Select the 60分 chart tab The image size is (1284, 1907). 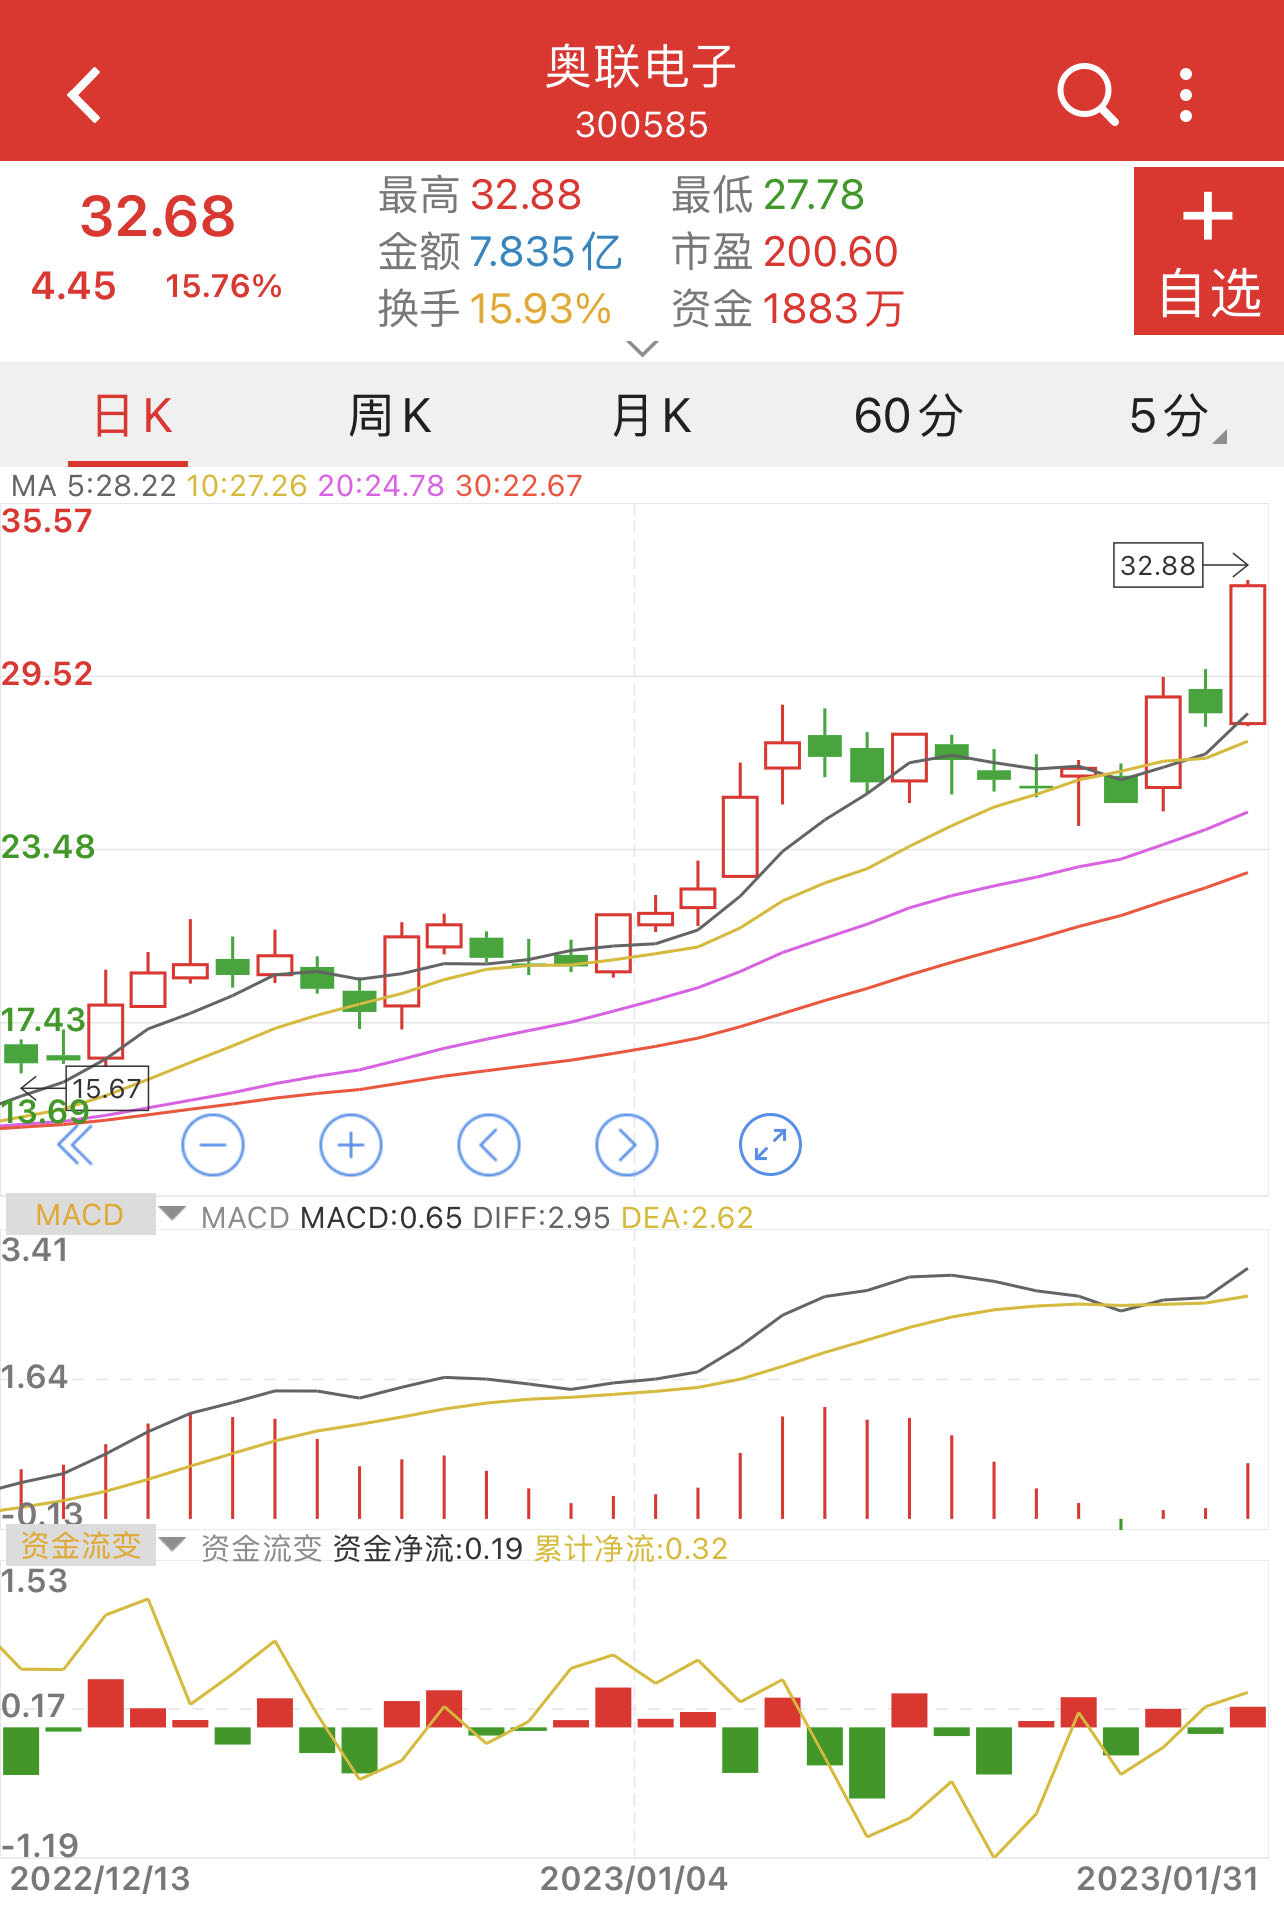[908, 416]
